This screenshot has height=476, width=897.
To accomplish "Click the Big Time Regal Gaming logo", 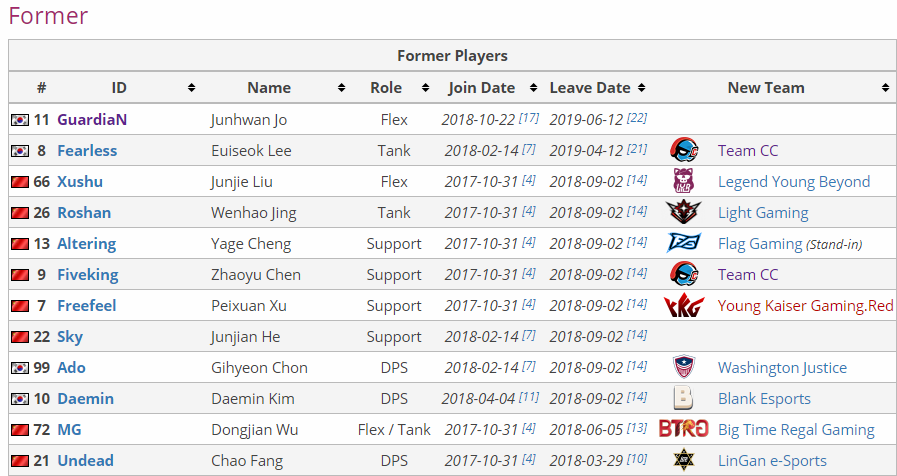I will coord(684,429).
